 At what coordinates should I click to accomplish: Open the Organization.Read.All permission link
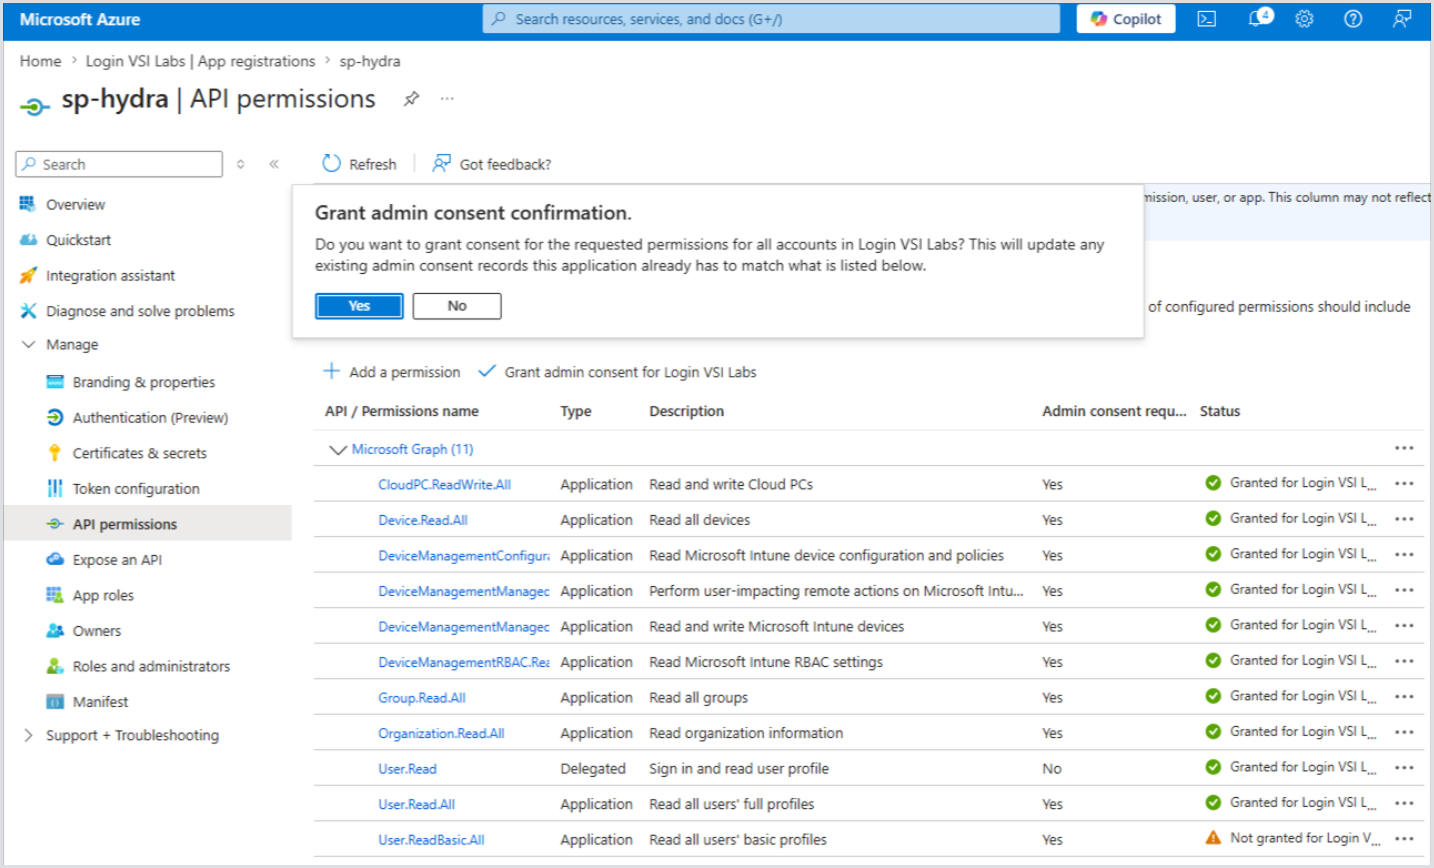pos(441,733)
